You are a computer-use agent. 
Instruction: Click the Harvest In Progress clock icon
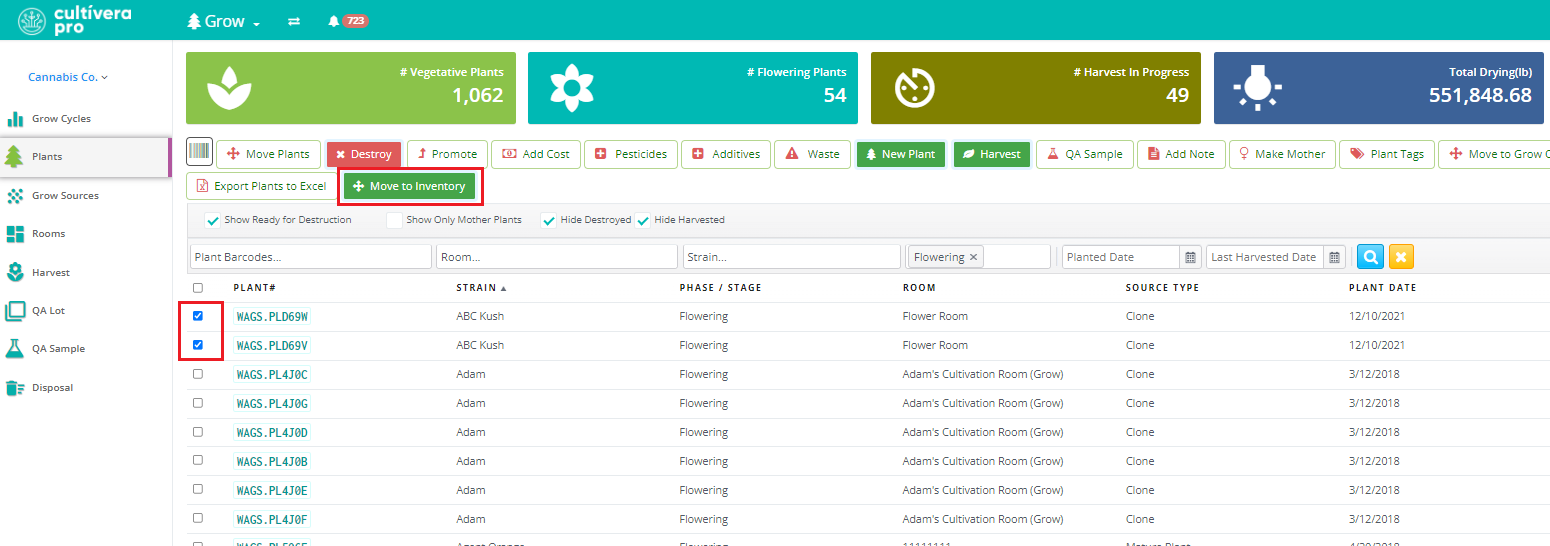pos(914,88)
